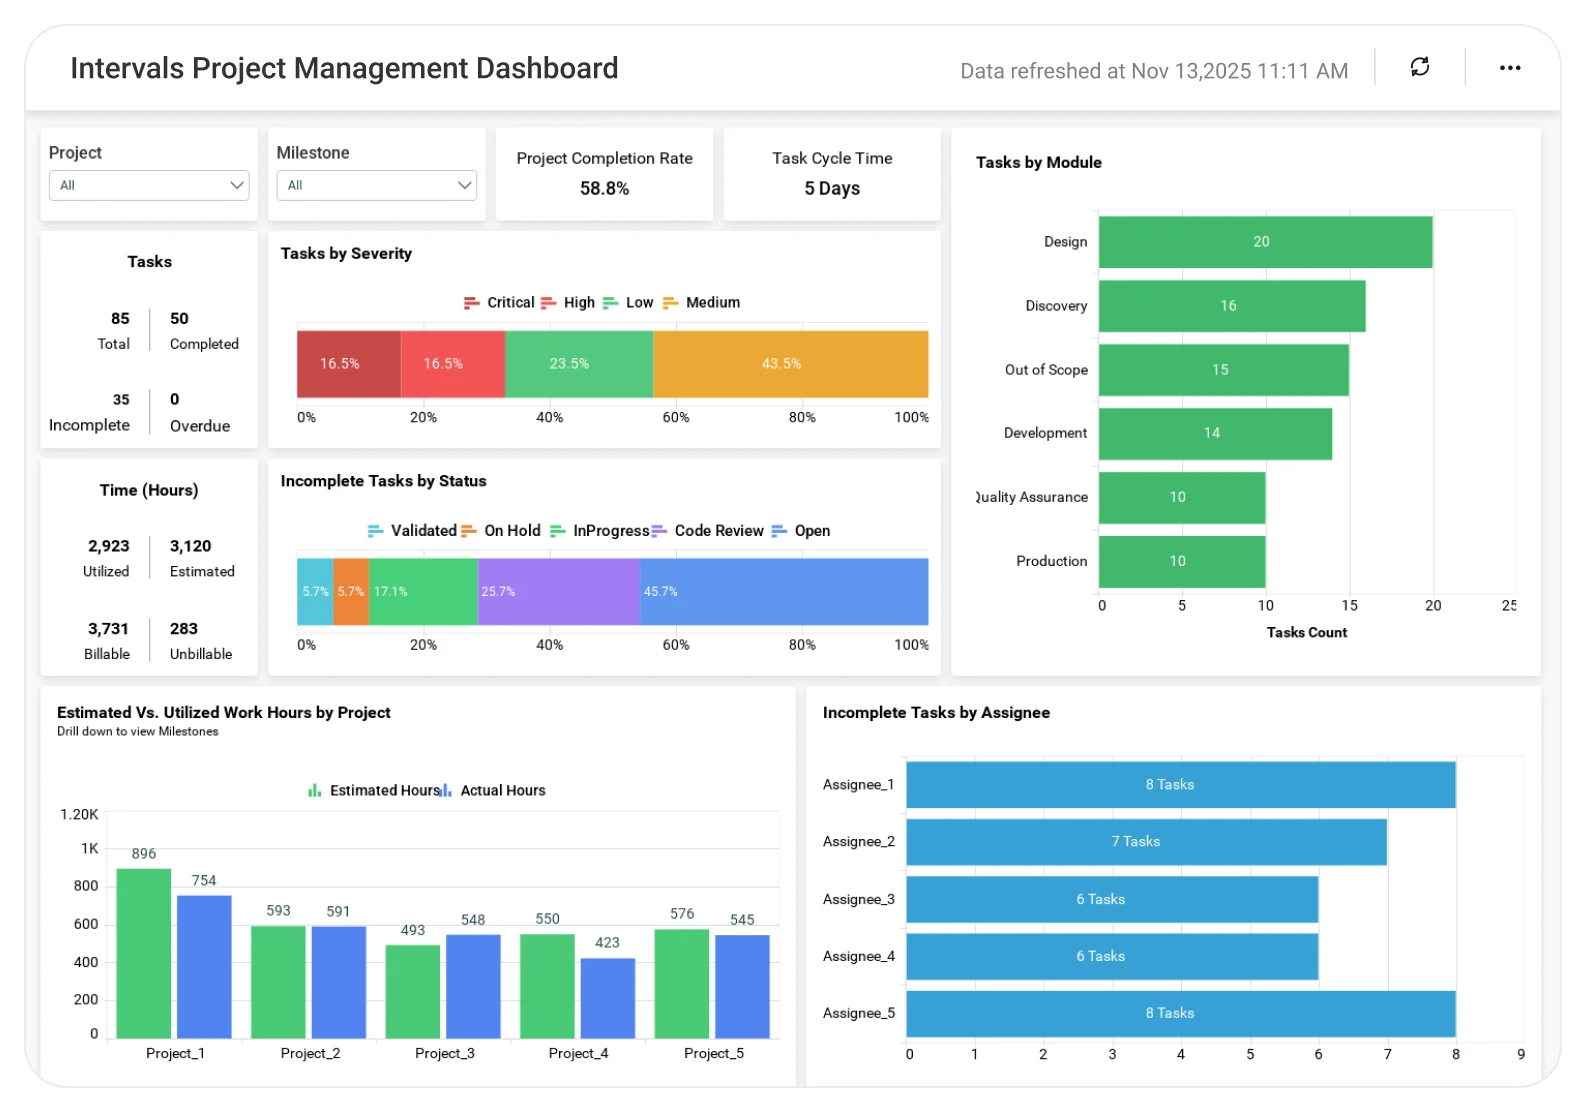Toggle the On Hold status legend item
Image resolution: width=1586 pixels, height=1112 pixels.
pos(501,530)
